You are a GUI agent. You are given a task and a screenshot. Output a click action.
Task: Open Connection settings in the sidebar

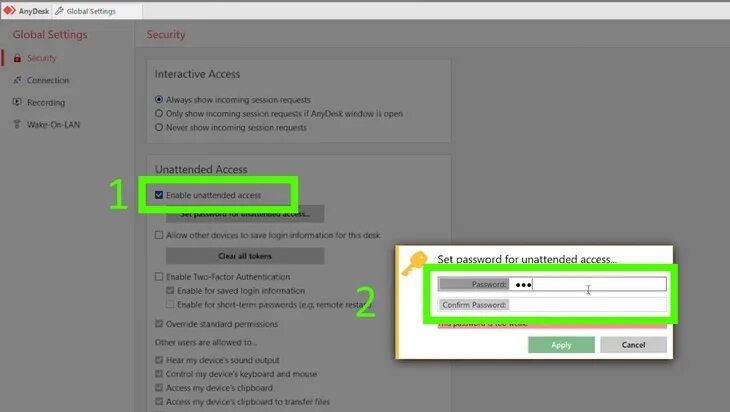tap(47, 80)
